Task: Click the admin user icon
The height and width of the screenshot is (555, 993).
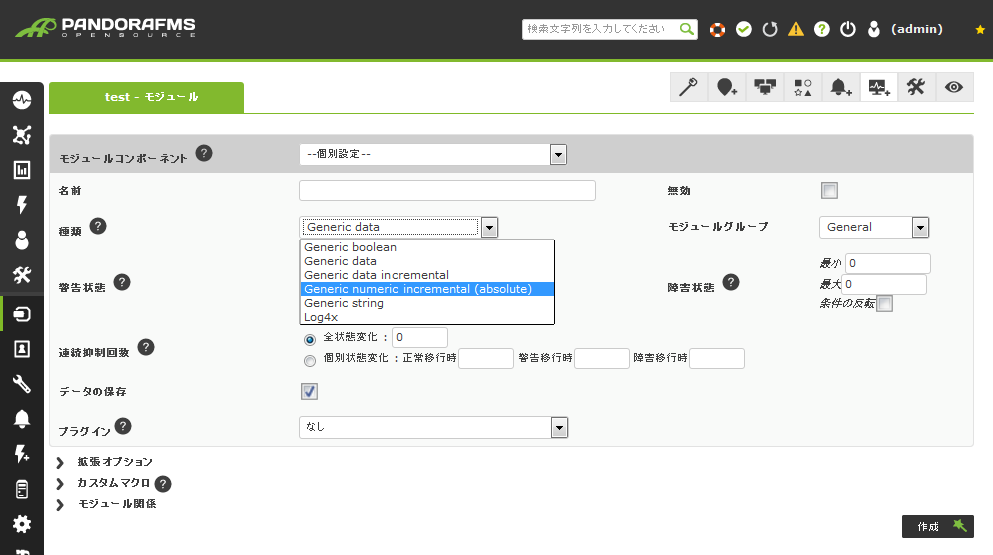Action: pyautogui.click(x=874, y=29)
